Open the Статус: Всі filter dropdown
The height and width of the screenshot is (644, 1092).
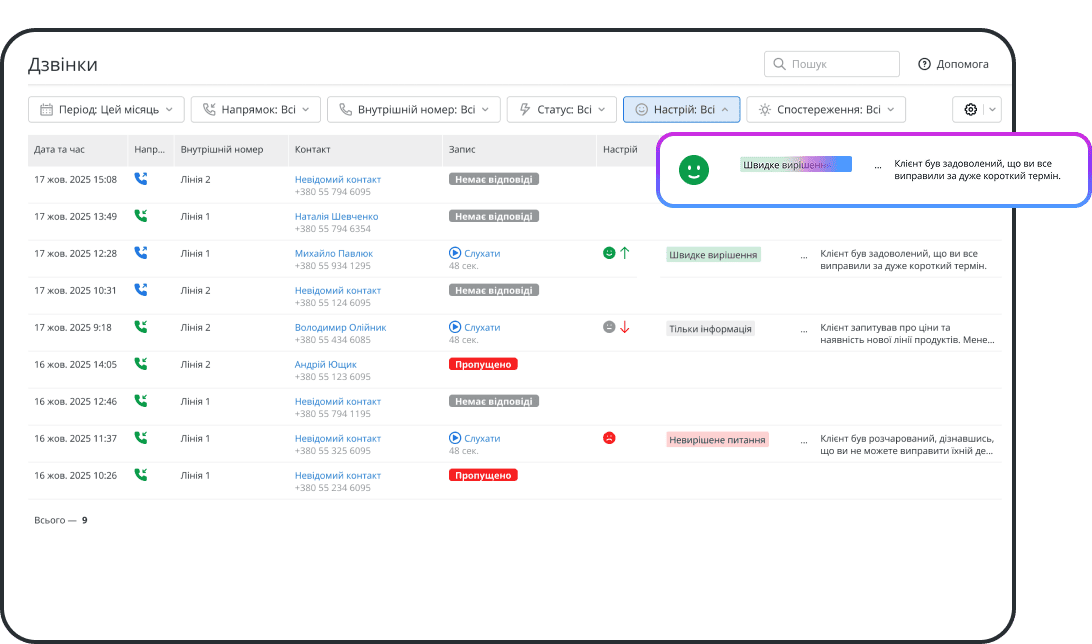(x=560, y=109)
